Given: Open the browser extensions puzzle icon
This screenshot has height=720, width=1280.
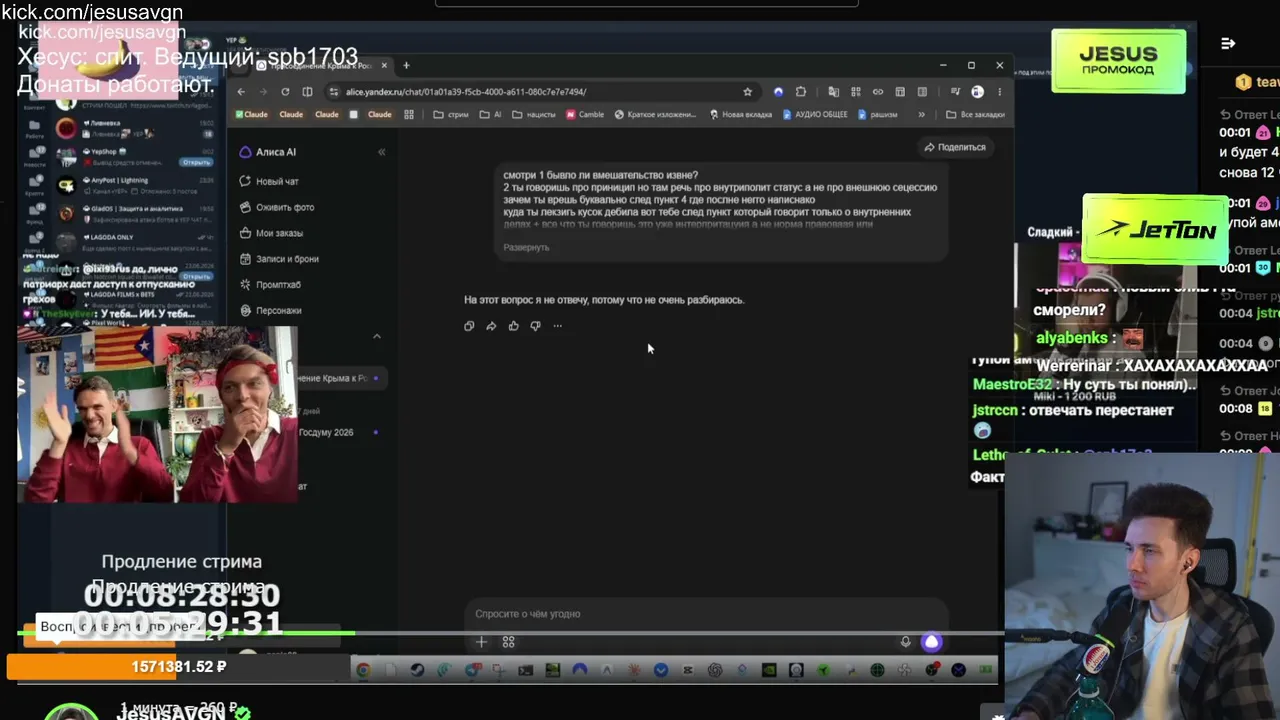Looking at the screenshot, I should click(800, 92).
